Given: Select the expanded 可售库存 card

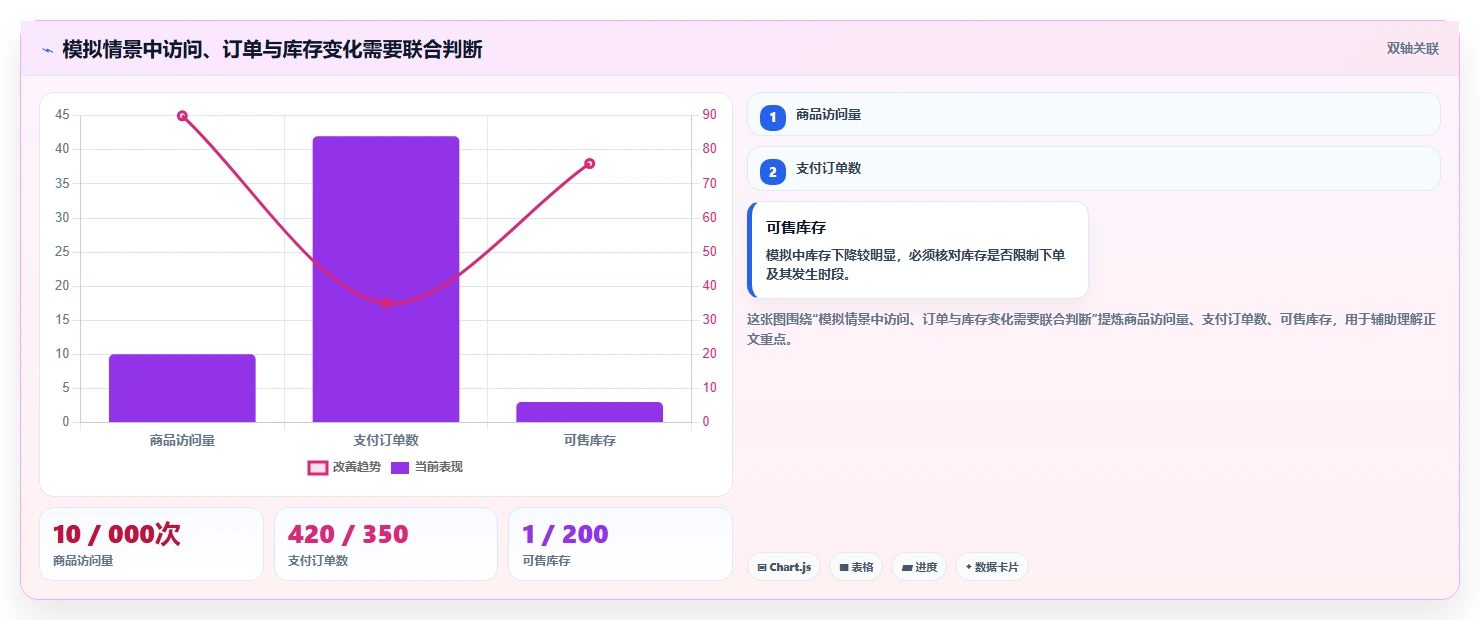Looking at the screenshot, I should click(x=918, y=250).
